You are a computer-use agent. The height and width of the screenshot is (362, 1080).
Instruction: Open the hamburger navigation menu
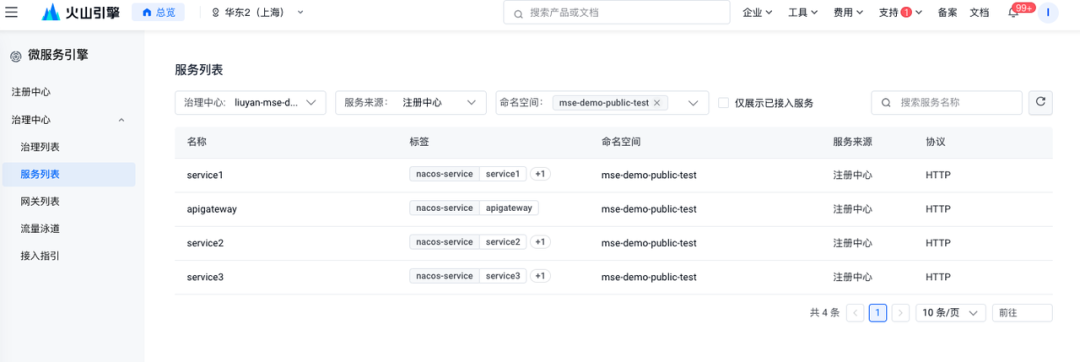click(x=12, y=12)
